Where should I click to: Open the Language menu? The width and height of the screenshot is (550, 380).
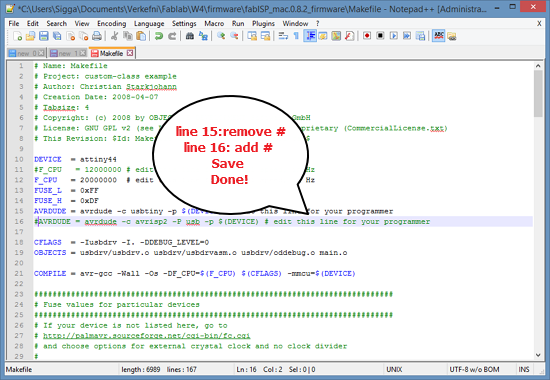coord(149,24)
